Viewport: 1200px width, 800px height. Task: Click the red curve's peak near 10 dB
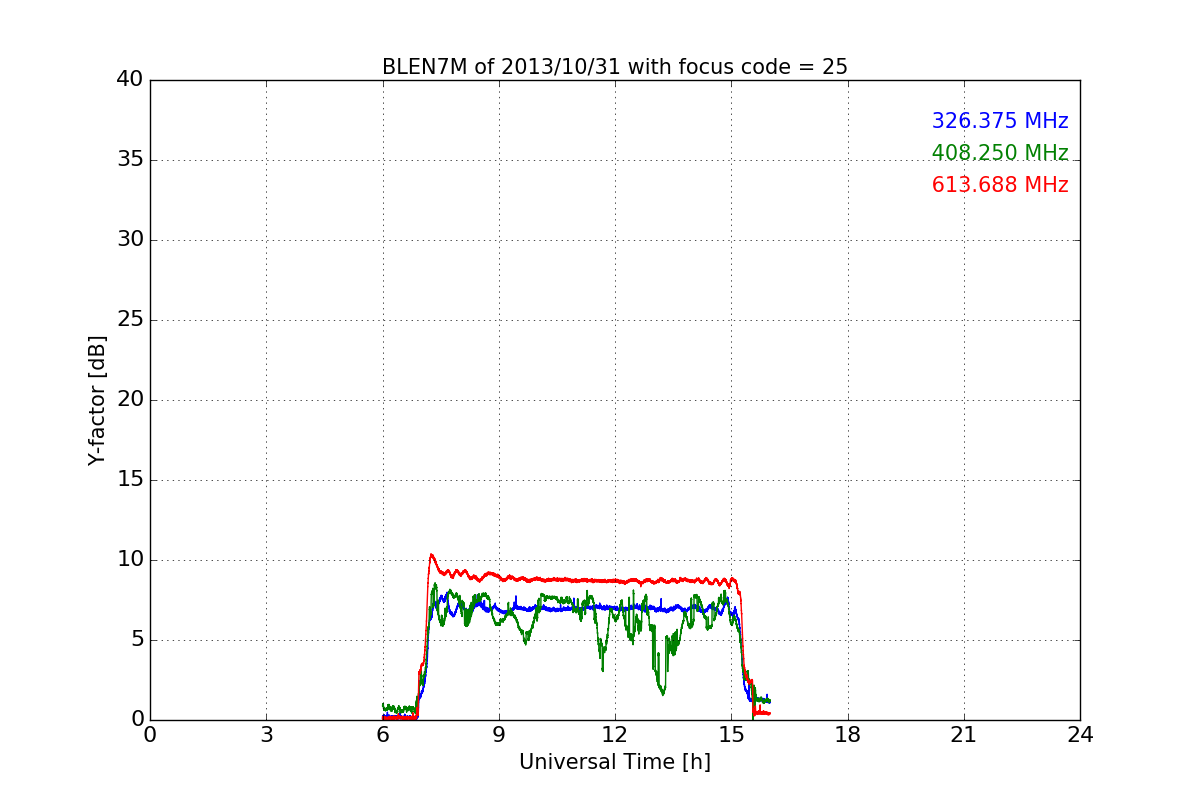click(x=431, y=555)
